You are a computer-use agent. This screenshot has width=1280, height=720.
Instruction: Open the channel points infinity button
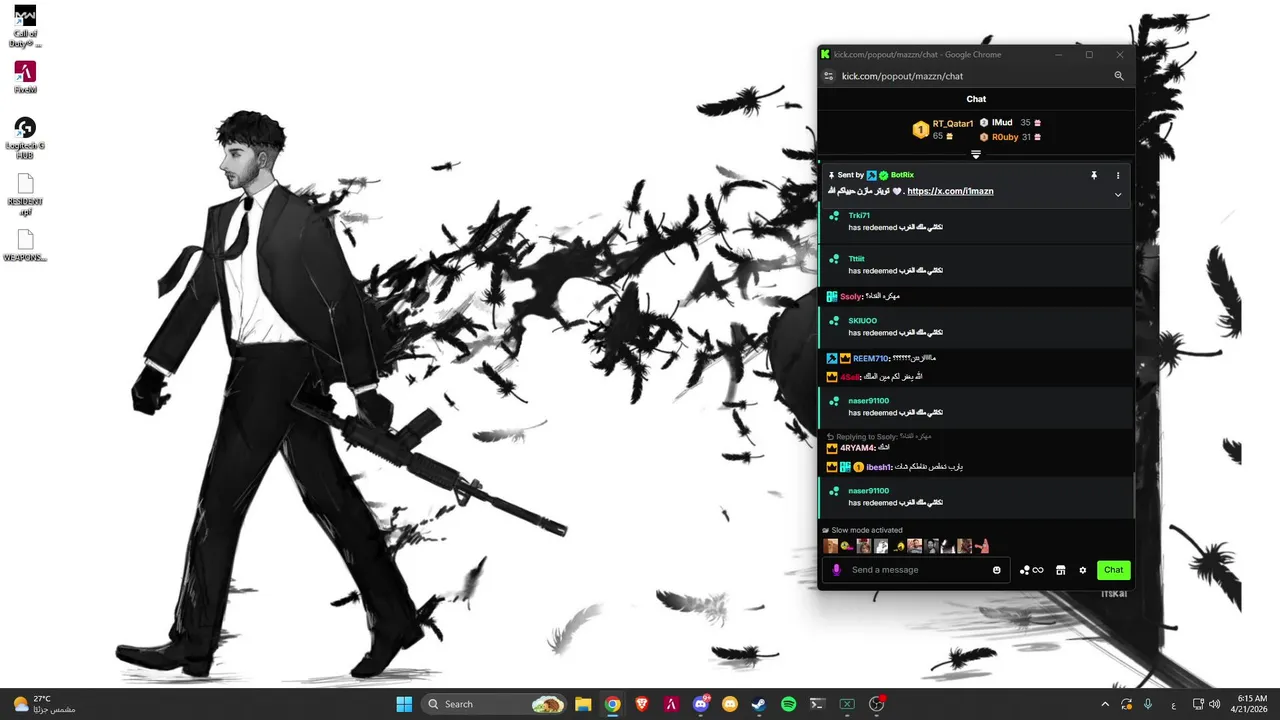[x=1031, y=570]
